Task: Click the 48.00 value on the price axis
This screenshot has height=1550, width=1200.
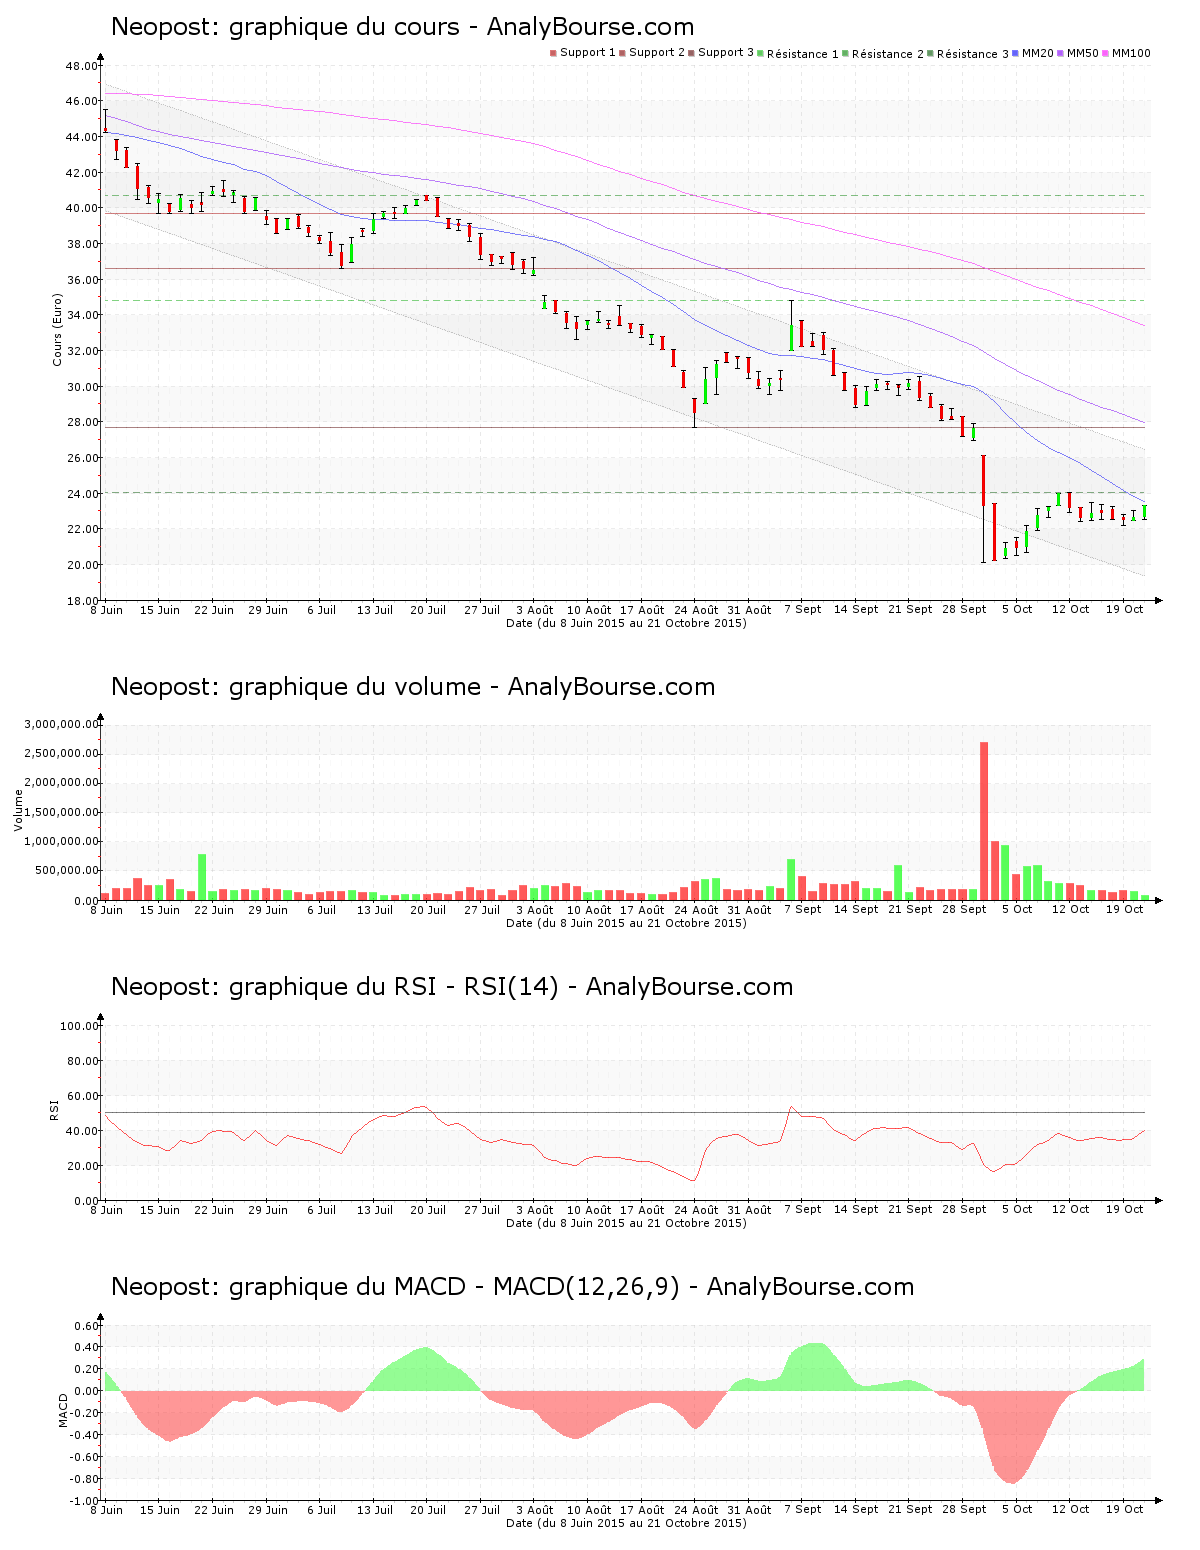Action: pyautogui.click(x=82, y=66)
